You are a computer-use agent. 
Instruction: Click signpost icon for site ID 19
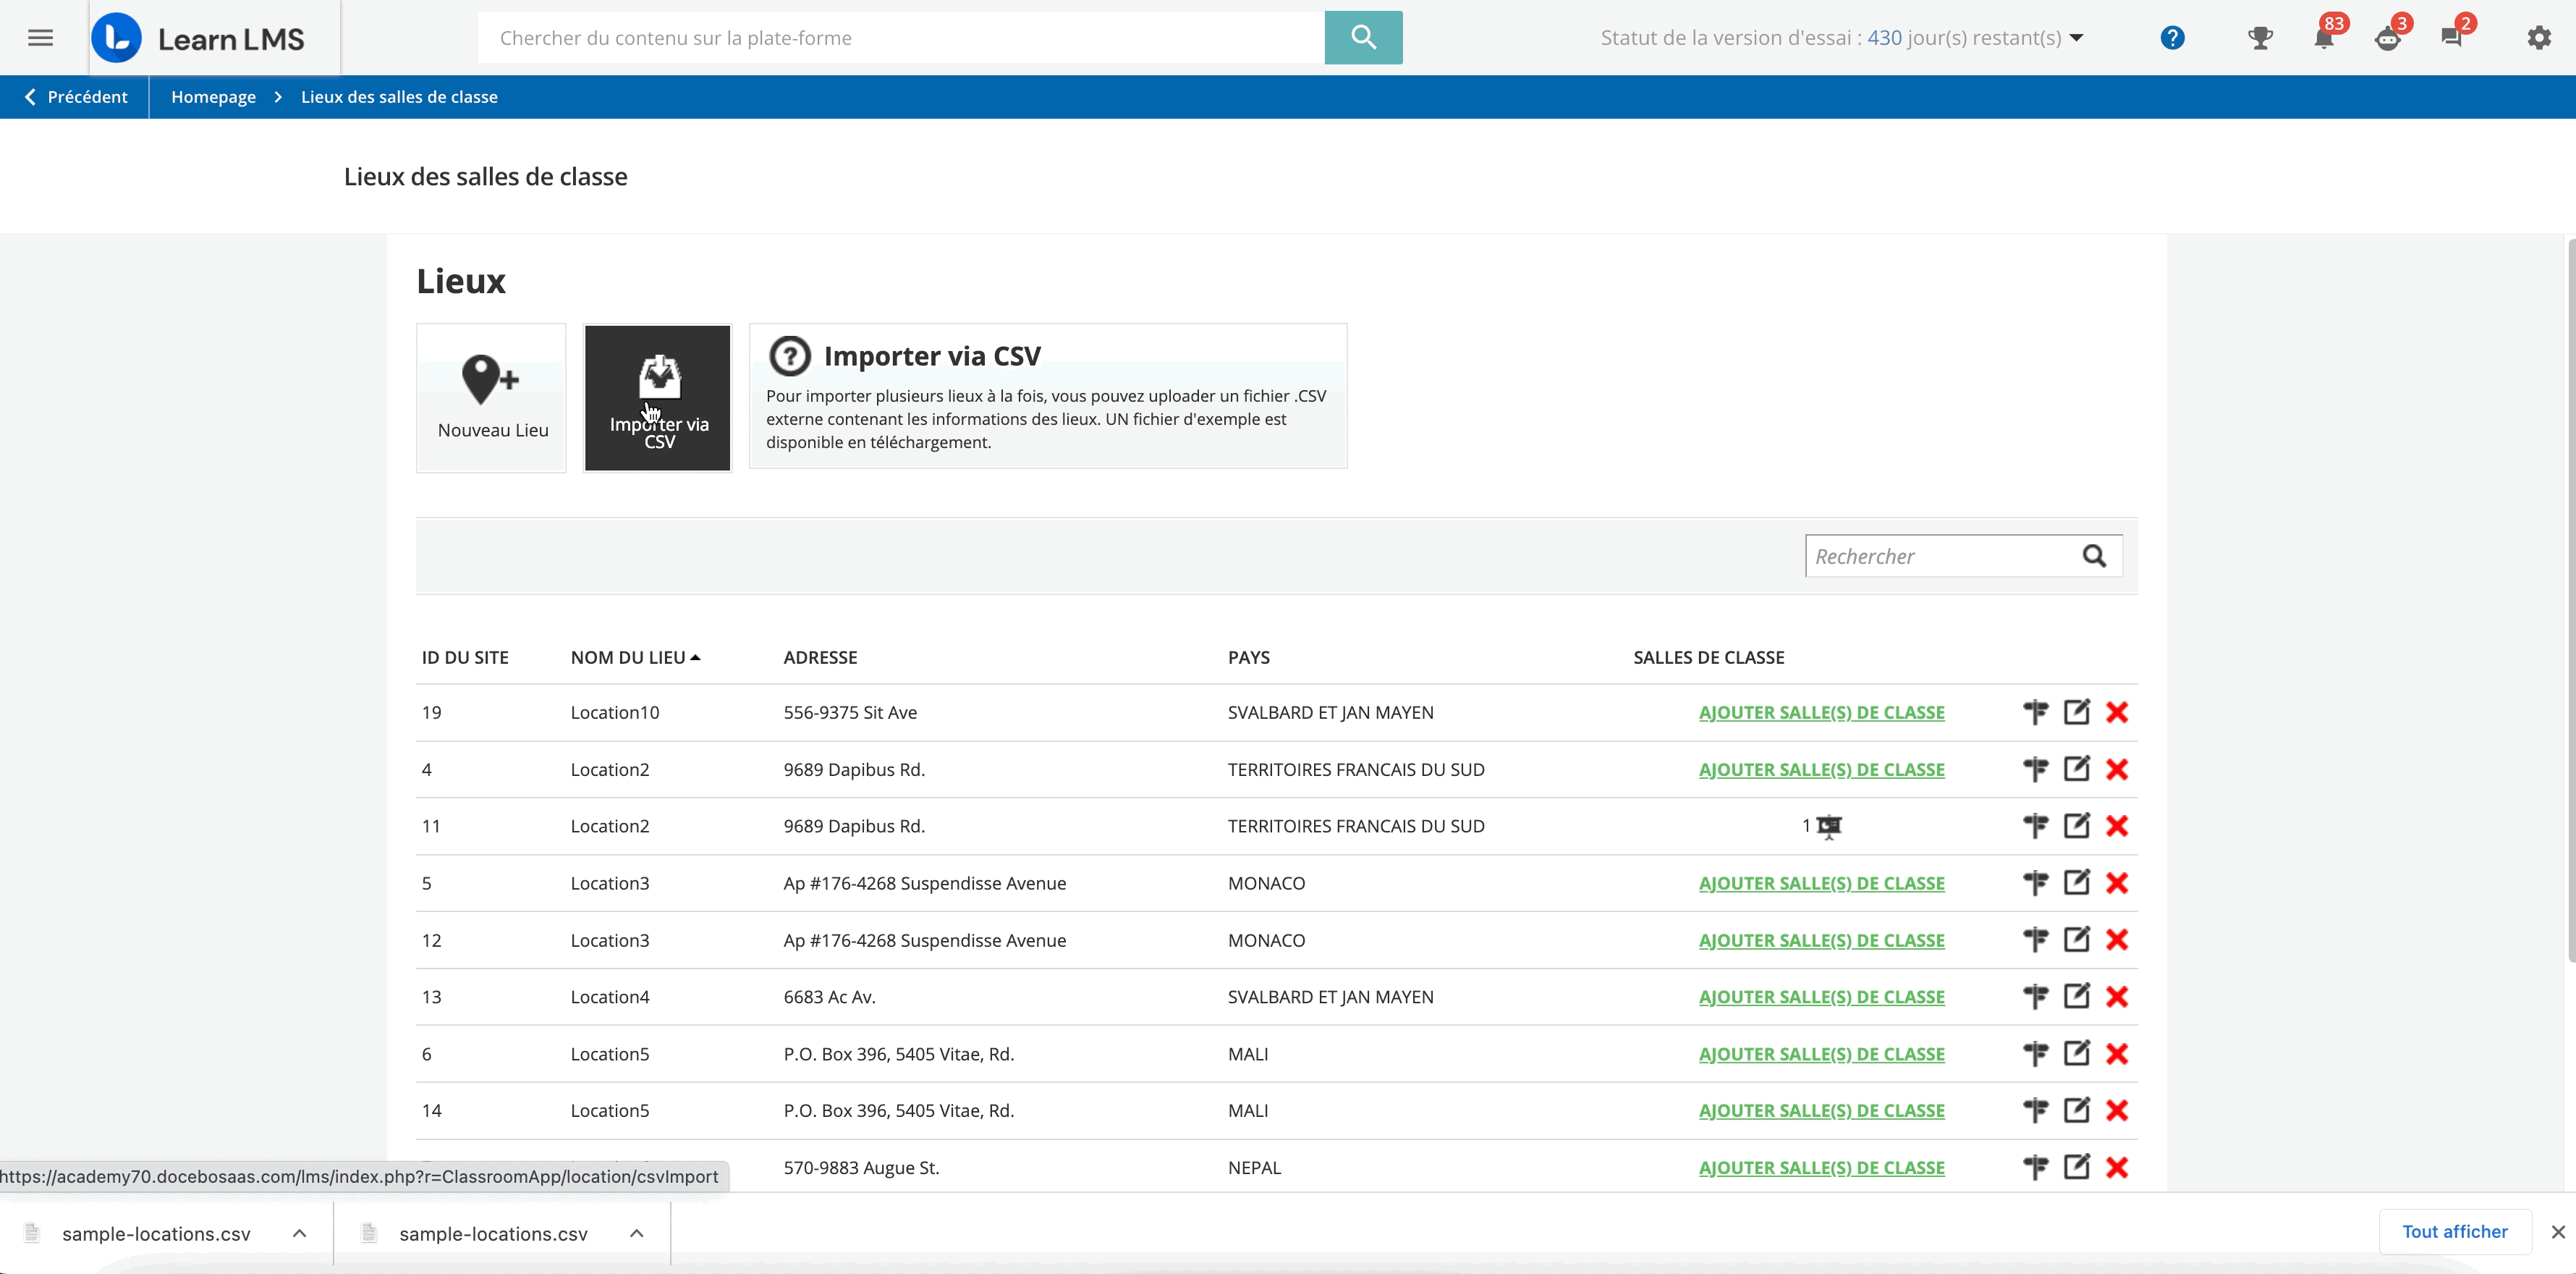point(2035,712)
